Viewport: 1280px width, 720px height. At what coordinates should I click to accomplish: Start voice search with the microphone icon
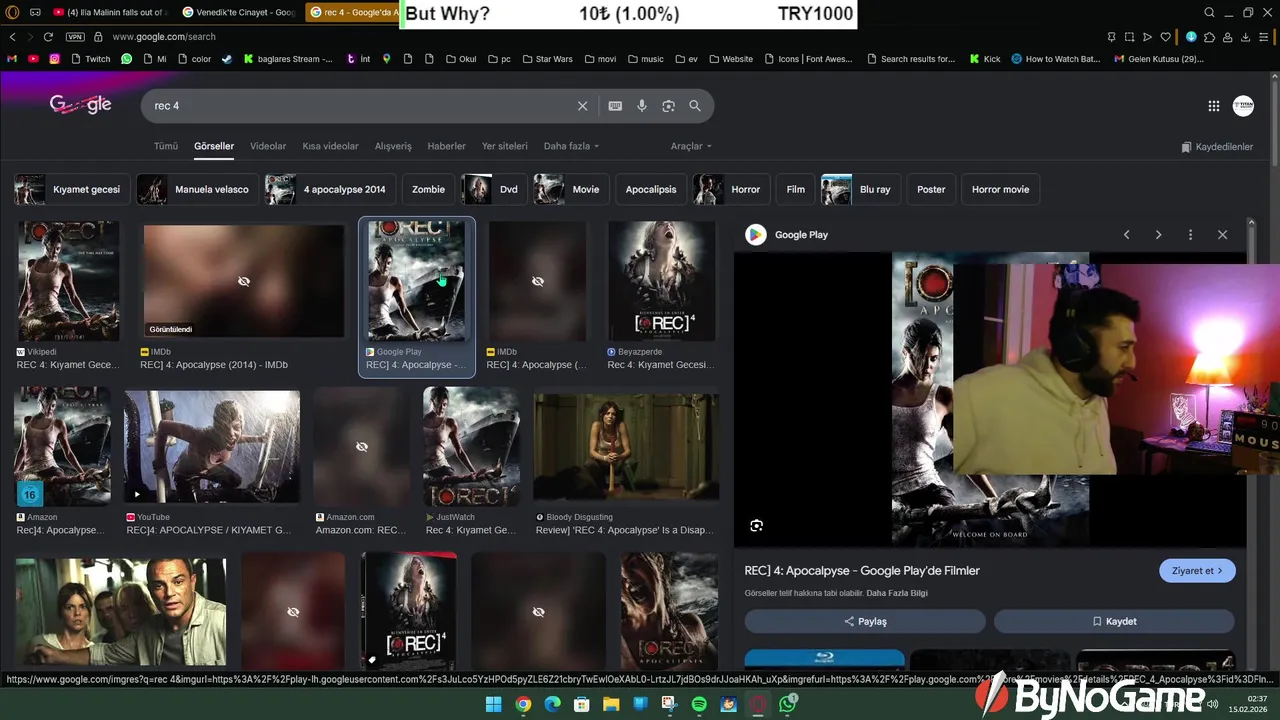coord(642,106)
